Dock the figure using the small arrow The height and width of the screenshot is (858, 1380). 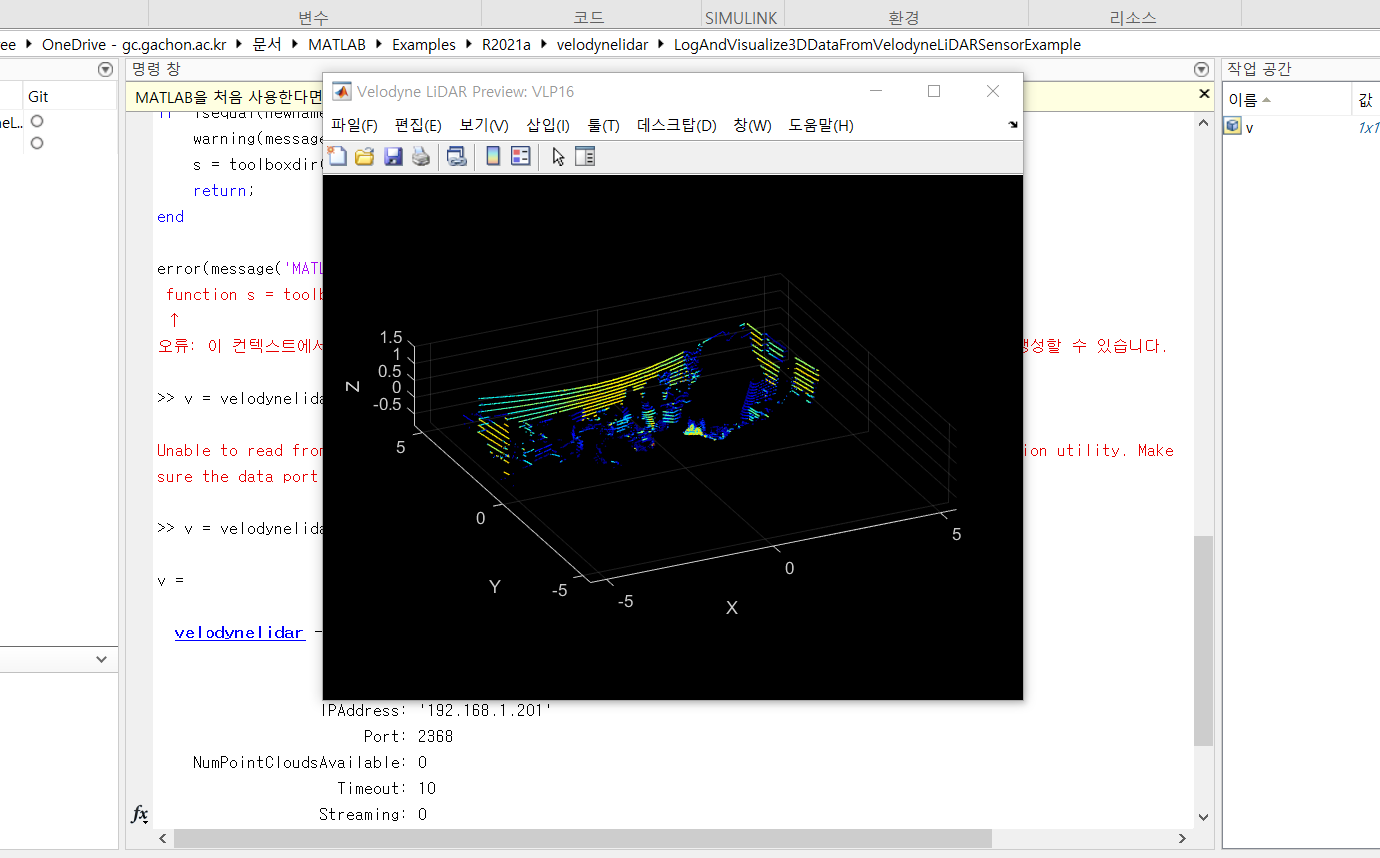click(1013, 125)
